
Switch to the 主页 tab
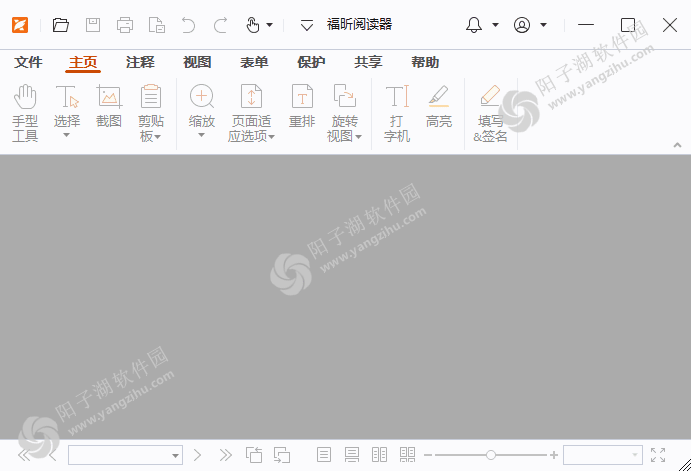tap(83, 62)
